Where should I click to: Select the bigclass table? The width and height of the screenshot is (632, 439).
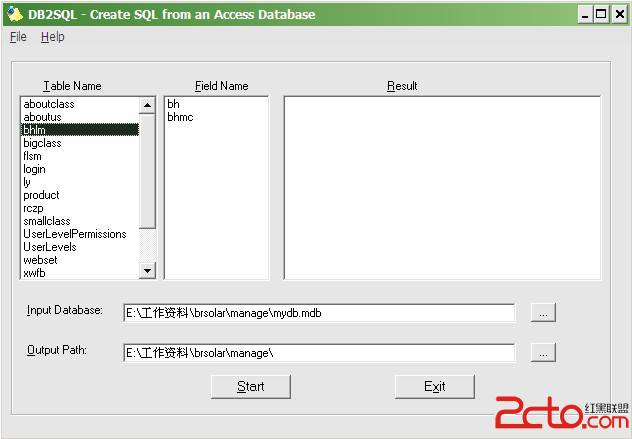point(80,143)
